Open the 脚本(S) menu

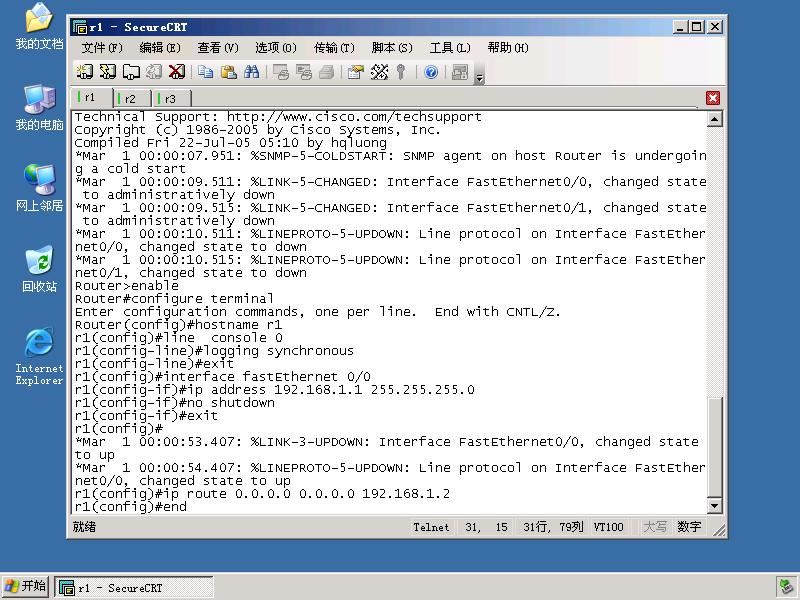tap(392, 48)
